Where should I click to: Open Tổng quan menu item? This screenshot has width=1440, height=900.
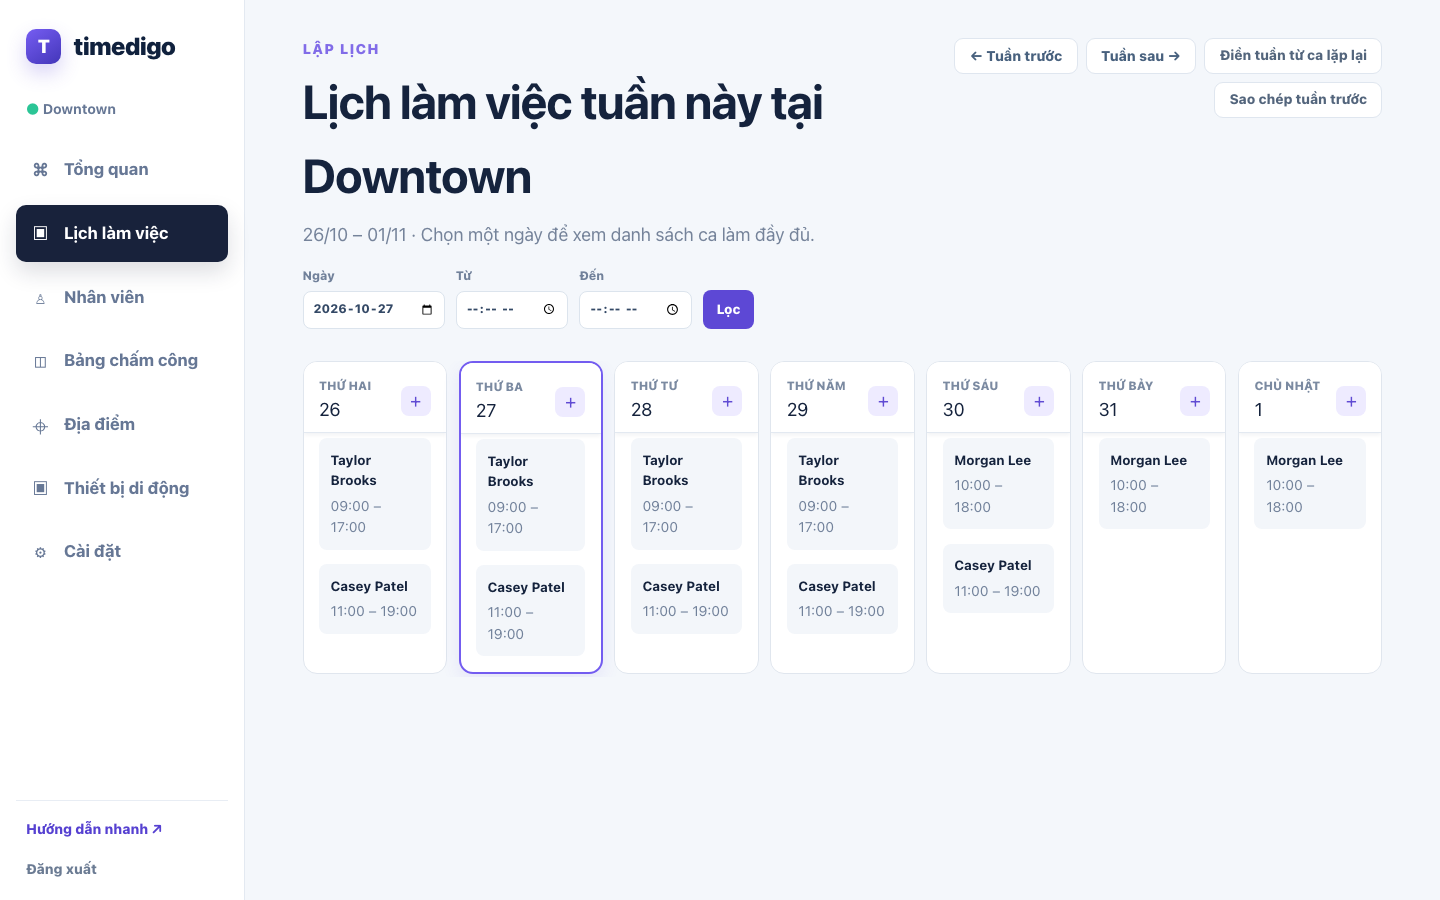(x=122, y=170)
